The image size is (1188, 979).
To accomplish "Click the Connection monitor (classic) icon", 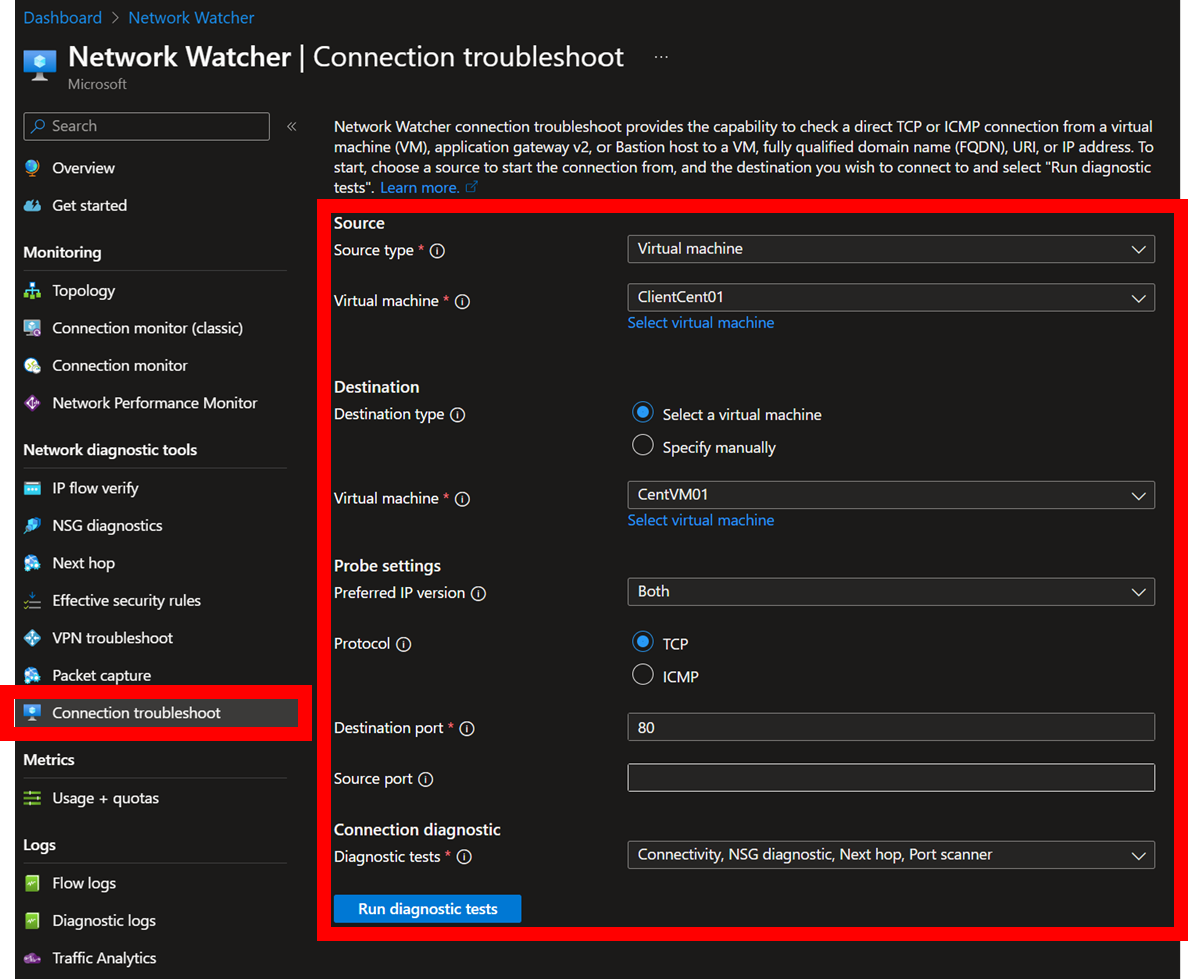I will click(32, 328).
